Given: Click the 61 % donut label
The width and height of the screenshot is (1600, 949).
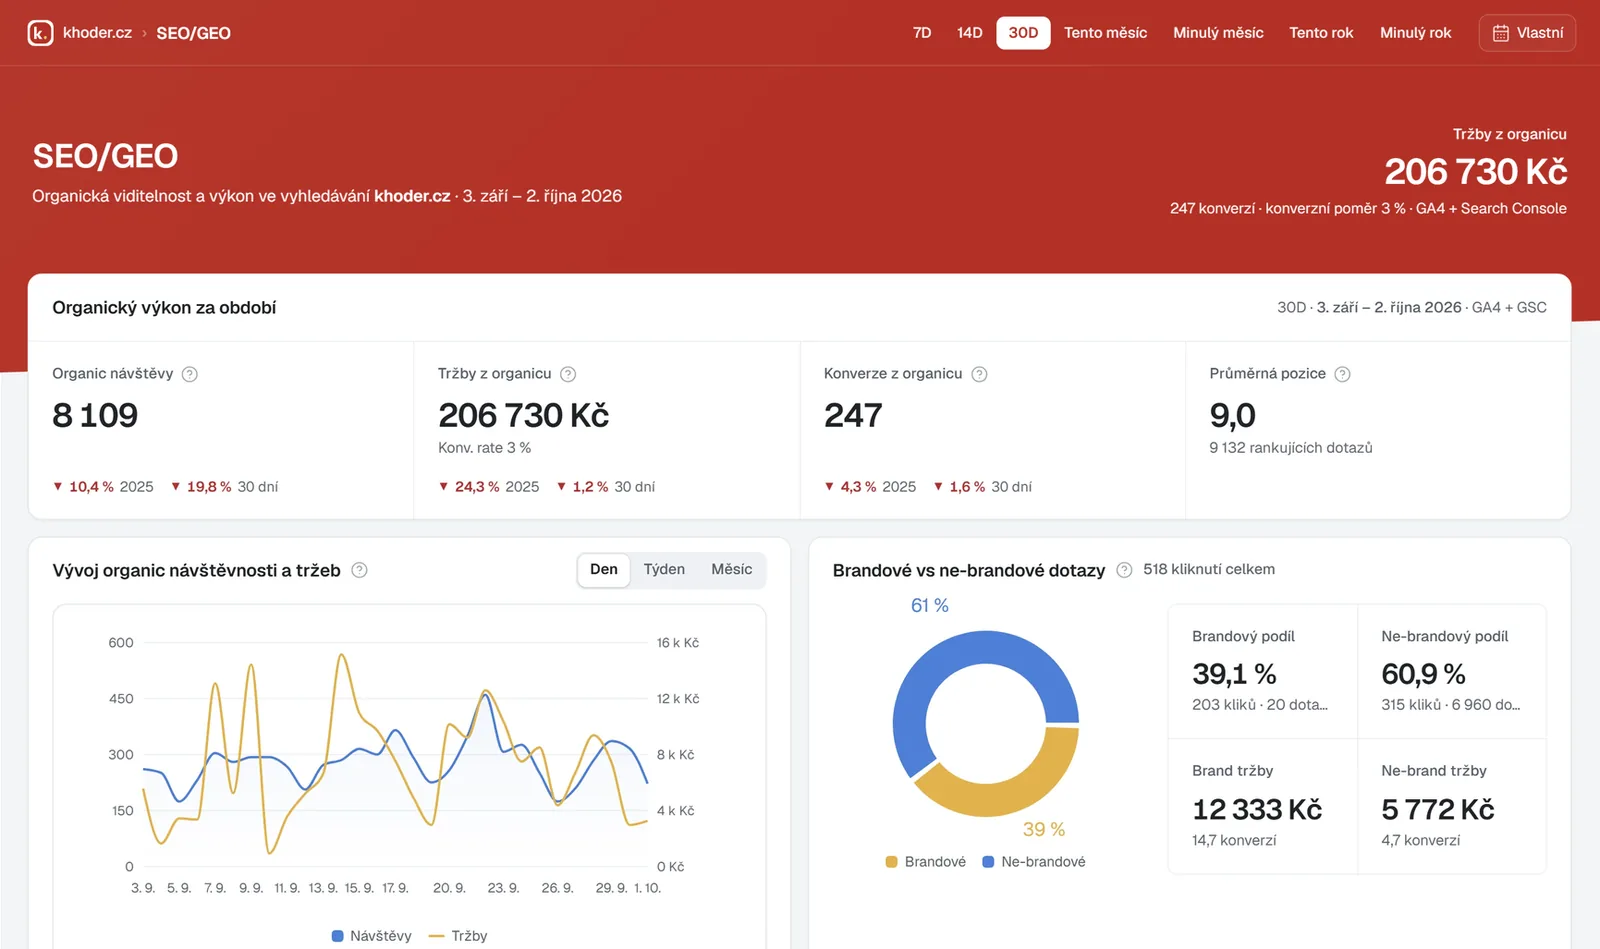Looking at the screenshot, I should tap(930, 605).
